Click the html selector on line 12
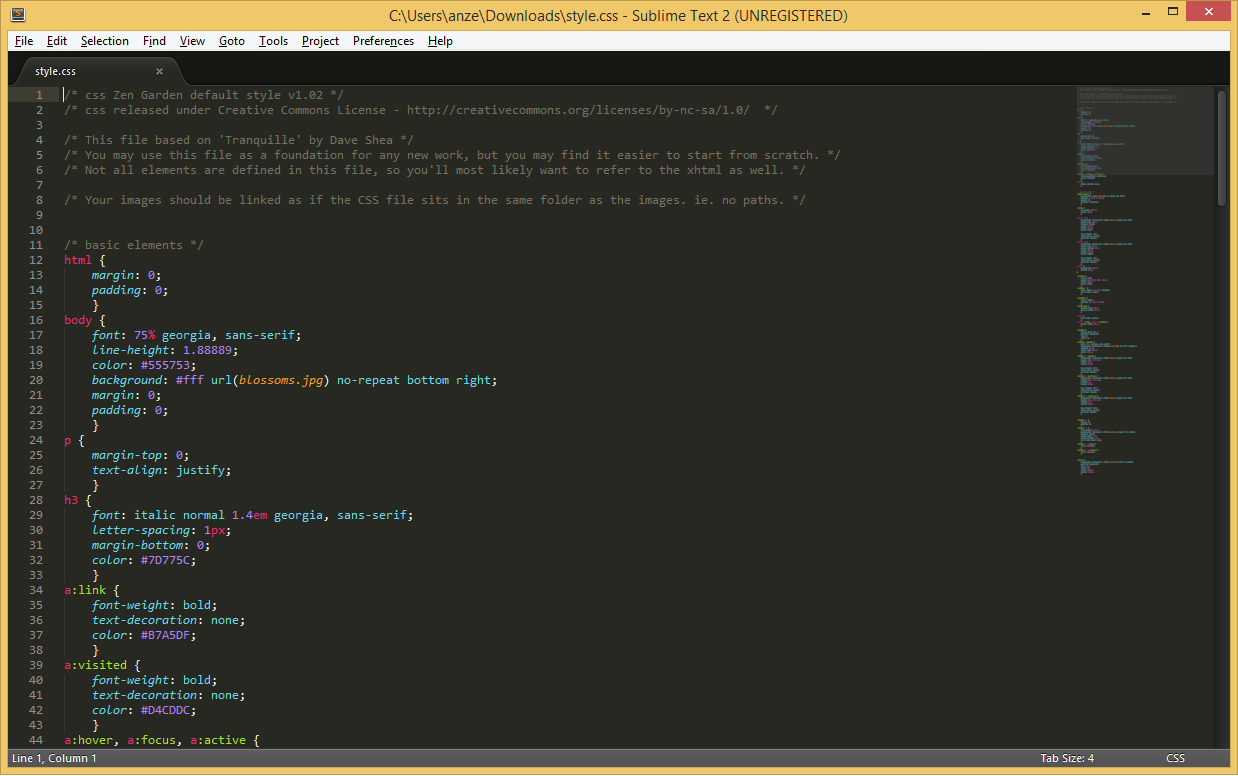Image resolution: width=1238 pixels, height=776 pixels. pyautogui.click(x=78, y=260)
